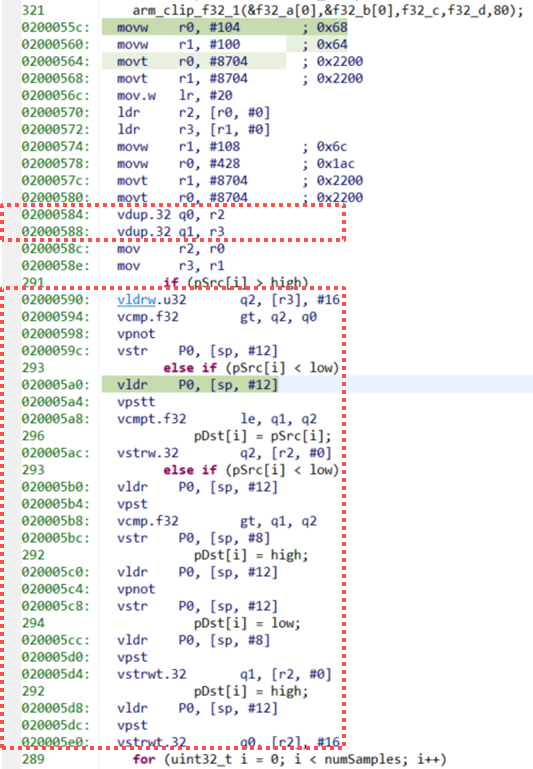Click the 'mov.w lr, #20' instruction

175,96
